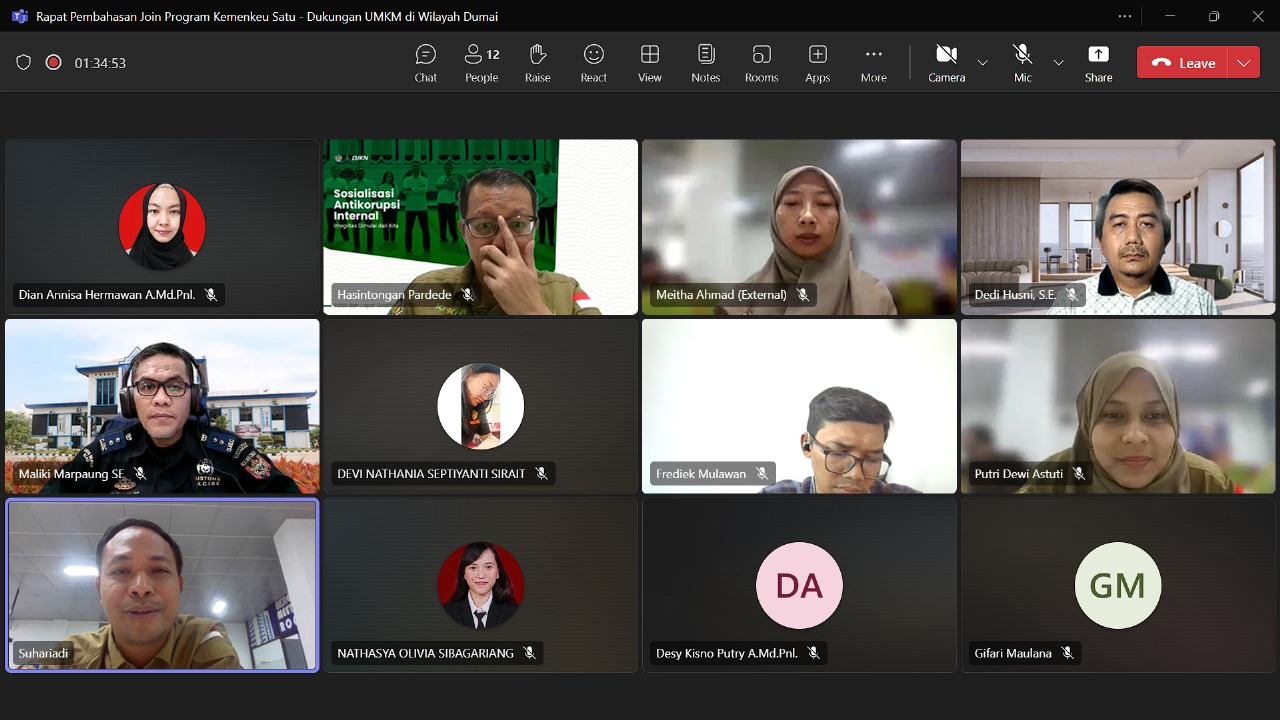The height and width of the screenshot is (720, 1280).
Task: Open title bar ellipsis settings menu
Action: tap(1125, 16)
